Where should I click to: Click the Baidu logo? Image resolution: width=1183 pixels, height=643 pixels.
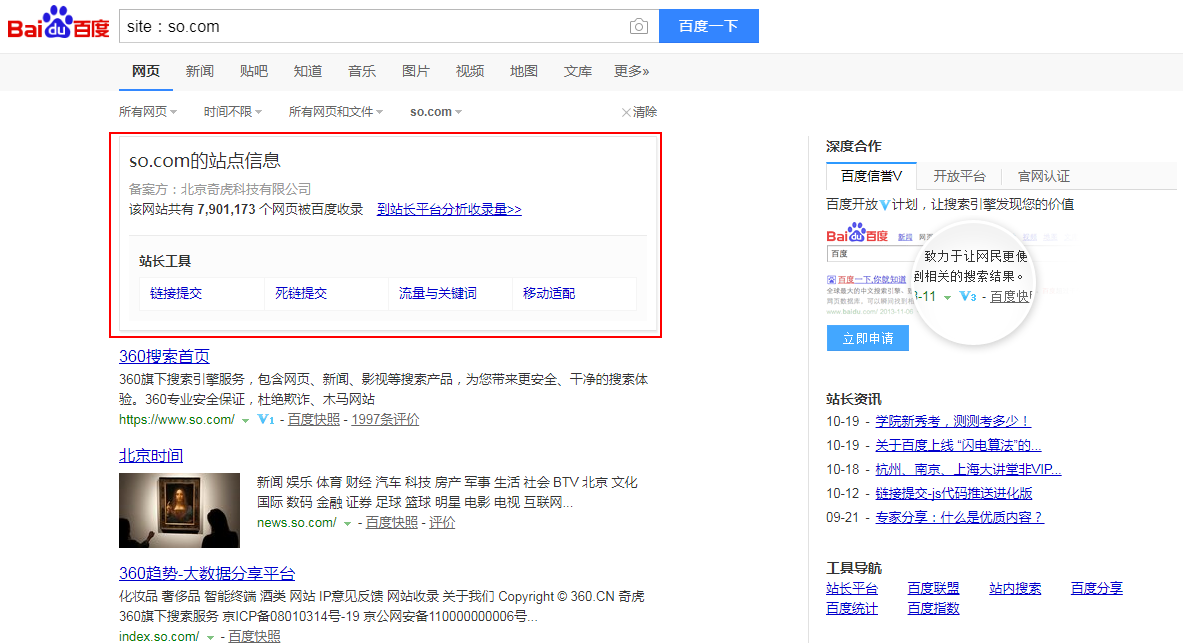click(58, 23)
